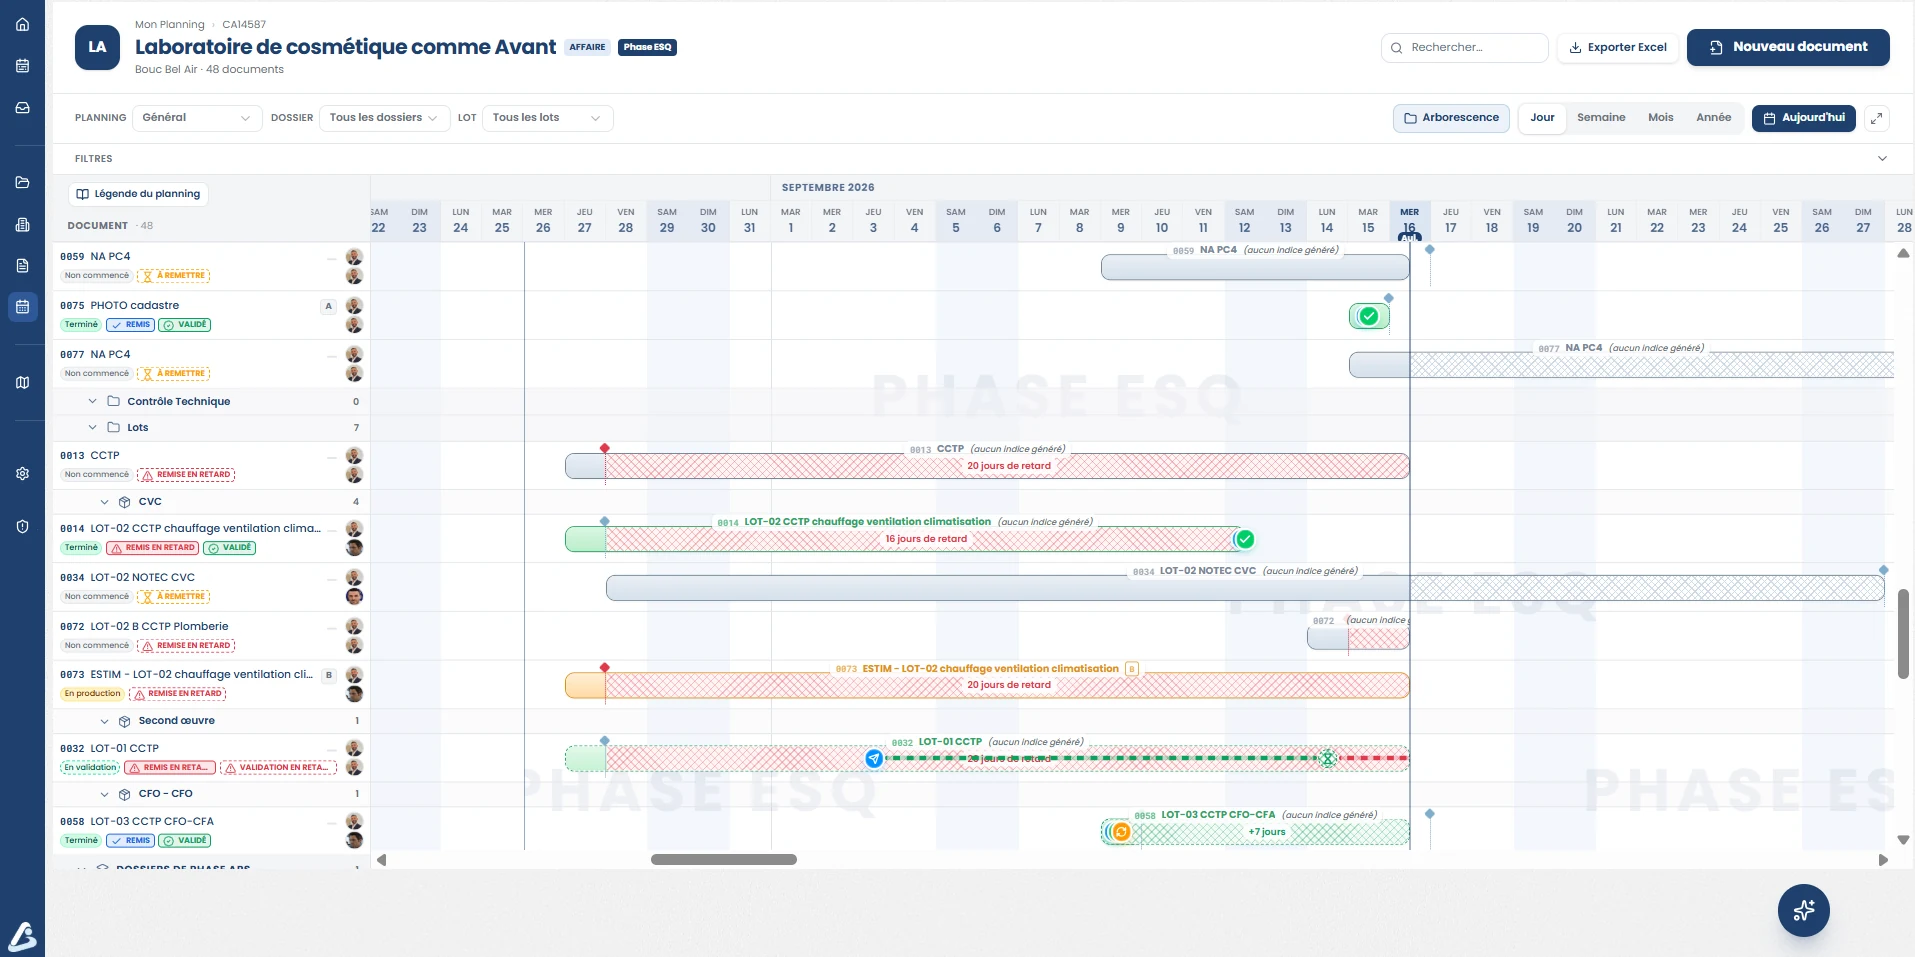1915x957 pixels.
Task: Jump to Aujourd'hui
Action: (1803, 118)
